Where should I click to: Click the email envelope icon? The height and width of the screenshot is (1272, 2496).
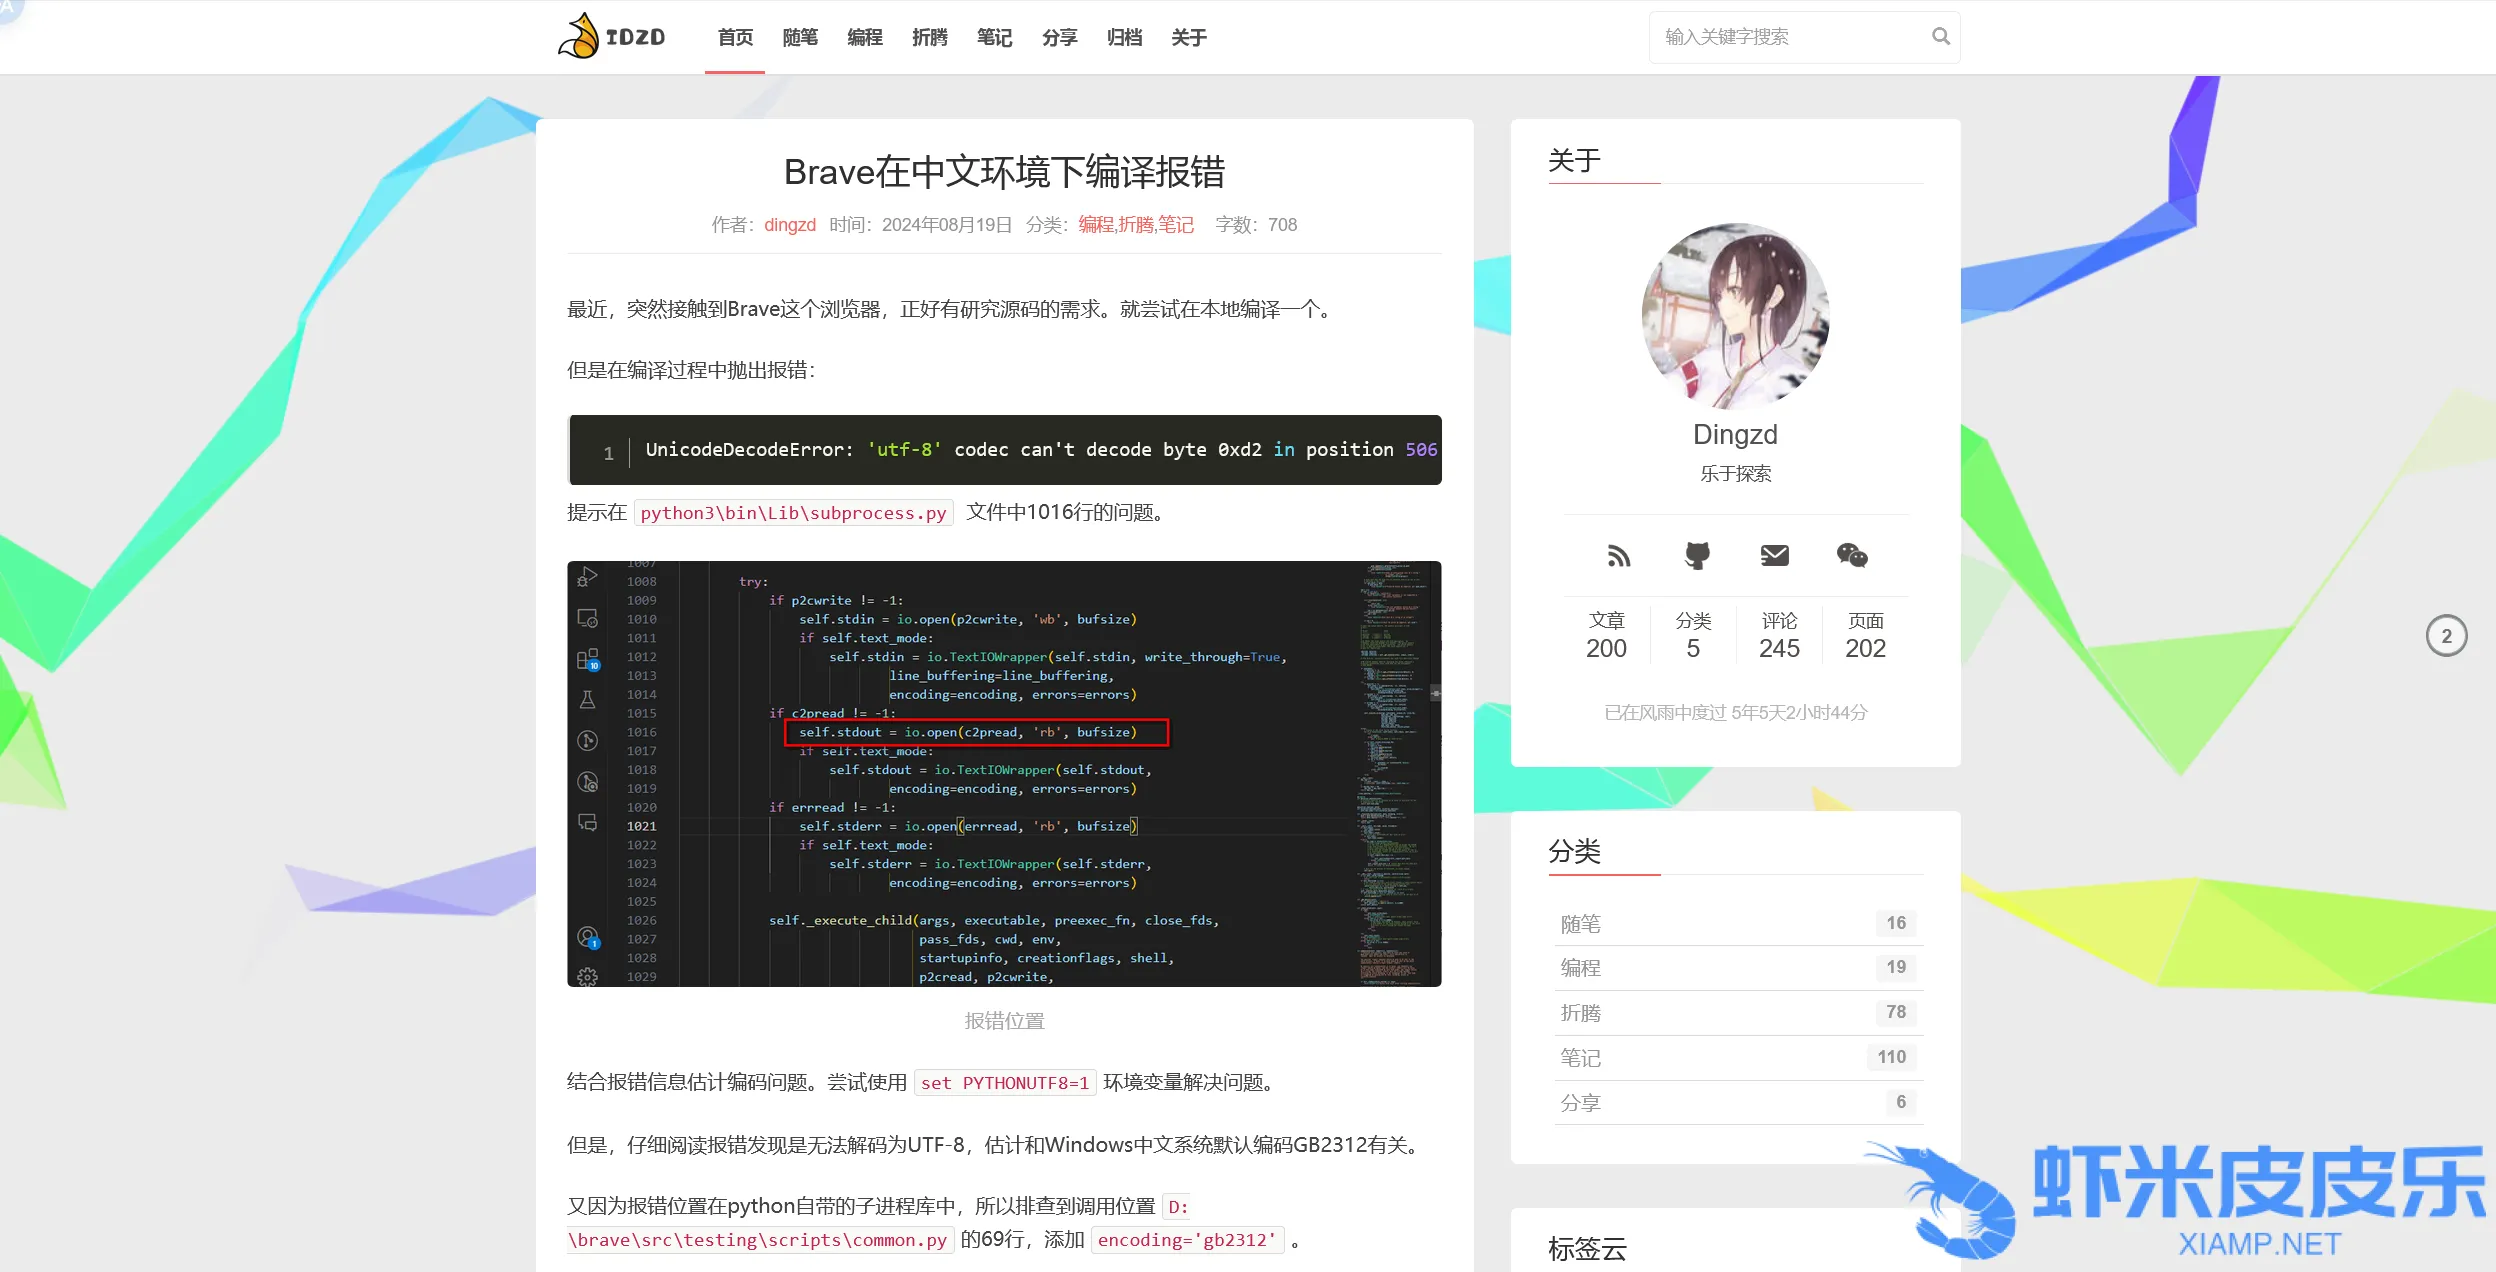click(x=1774, y=555)
